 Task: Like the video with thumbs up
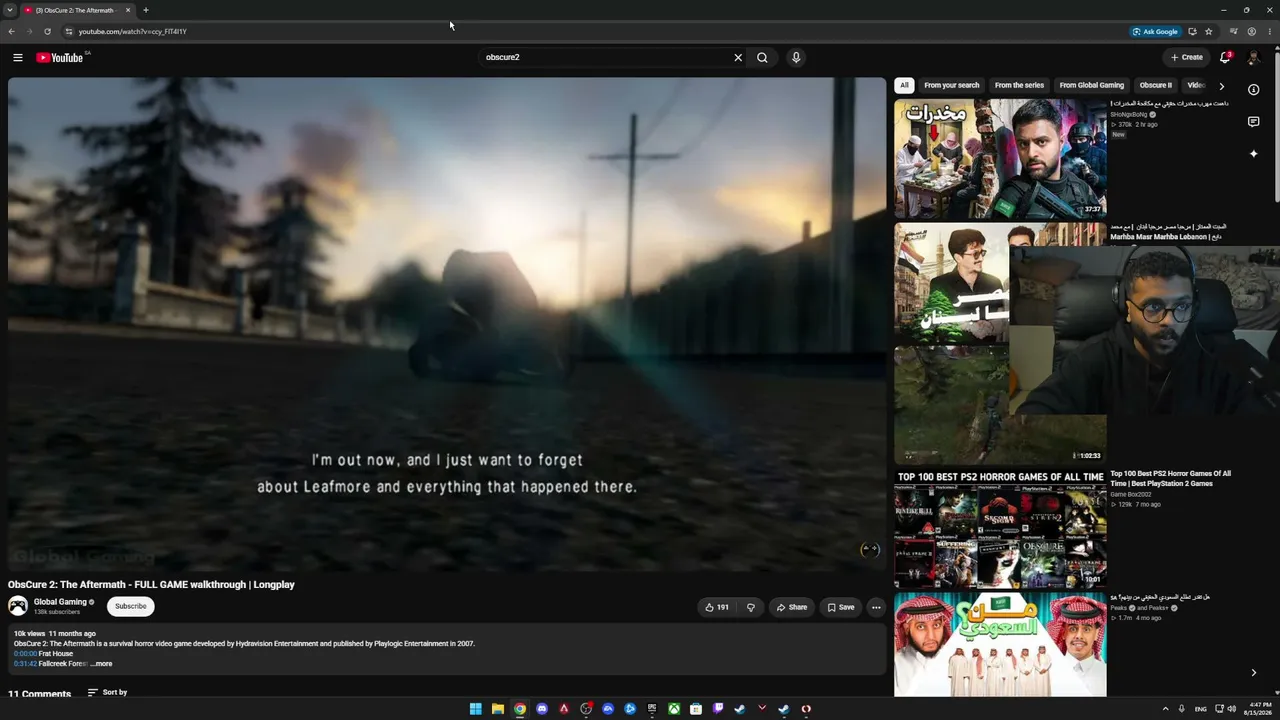(x=717, y=607)
